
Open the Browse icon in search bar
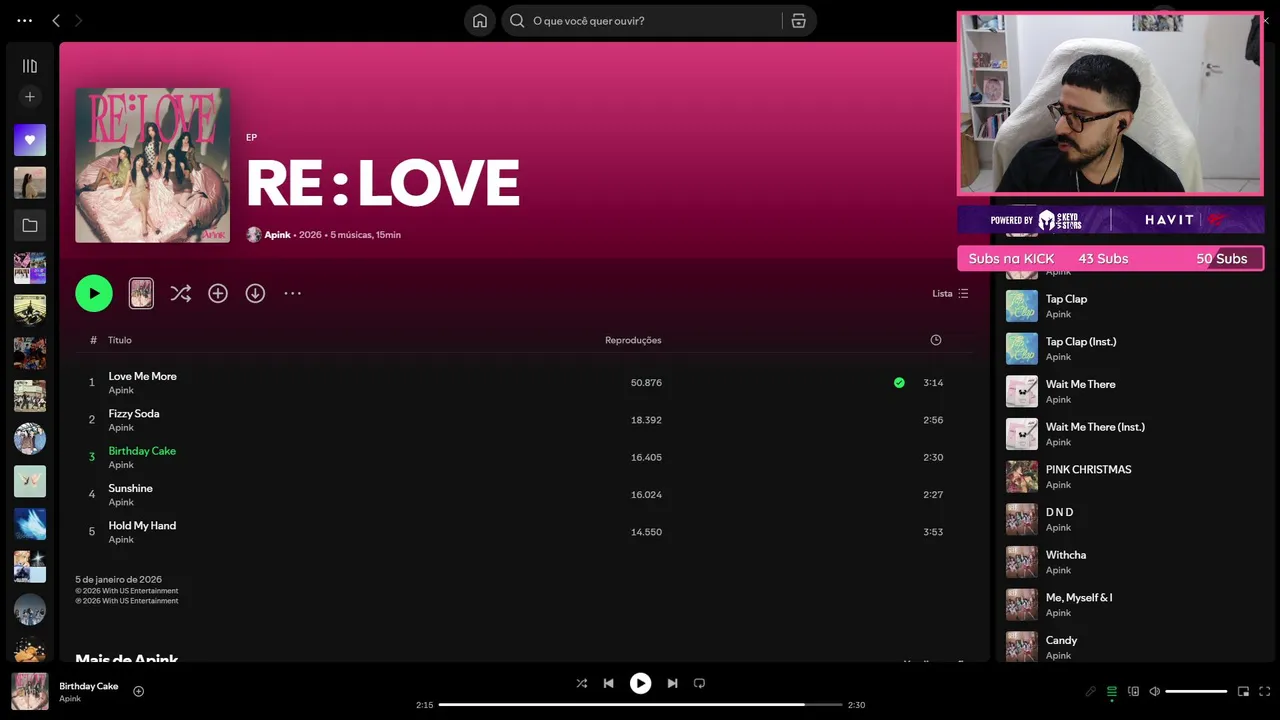[798, 20]
